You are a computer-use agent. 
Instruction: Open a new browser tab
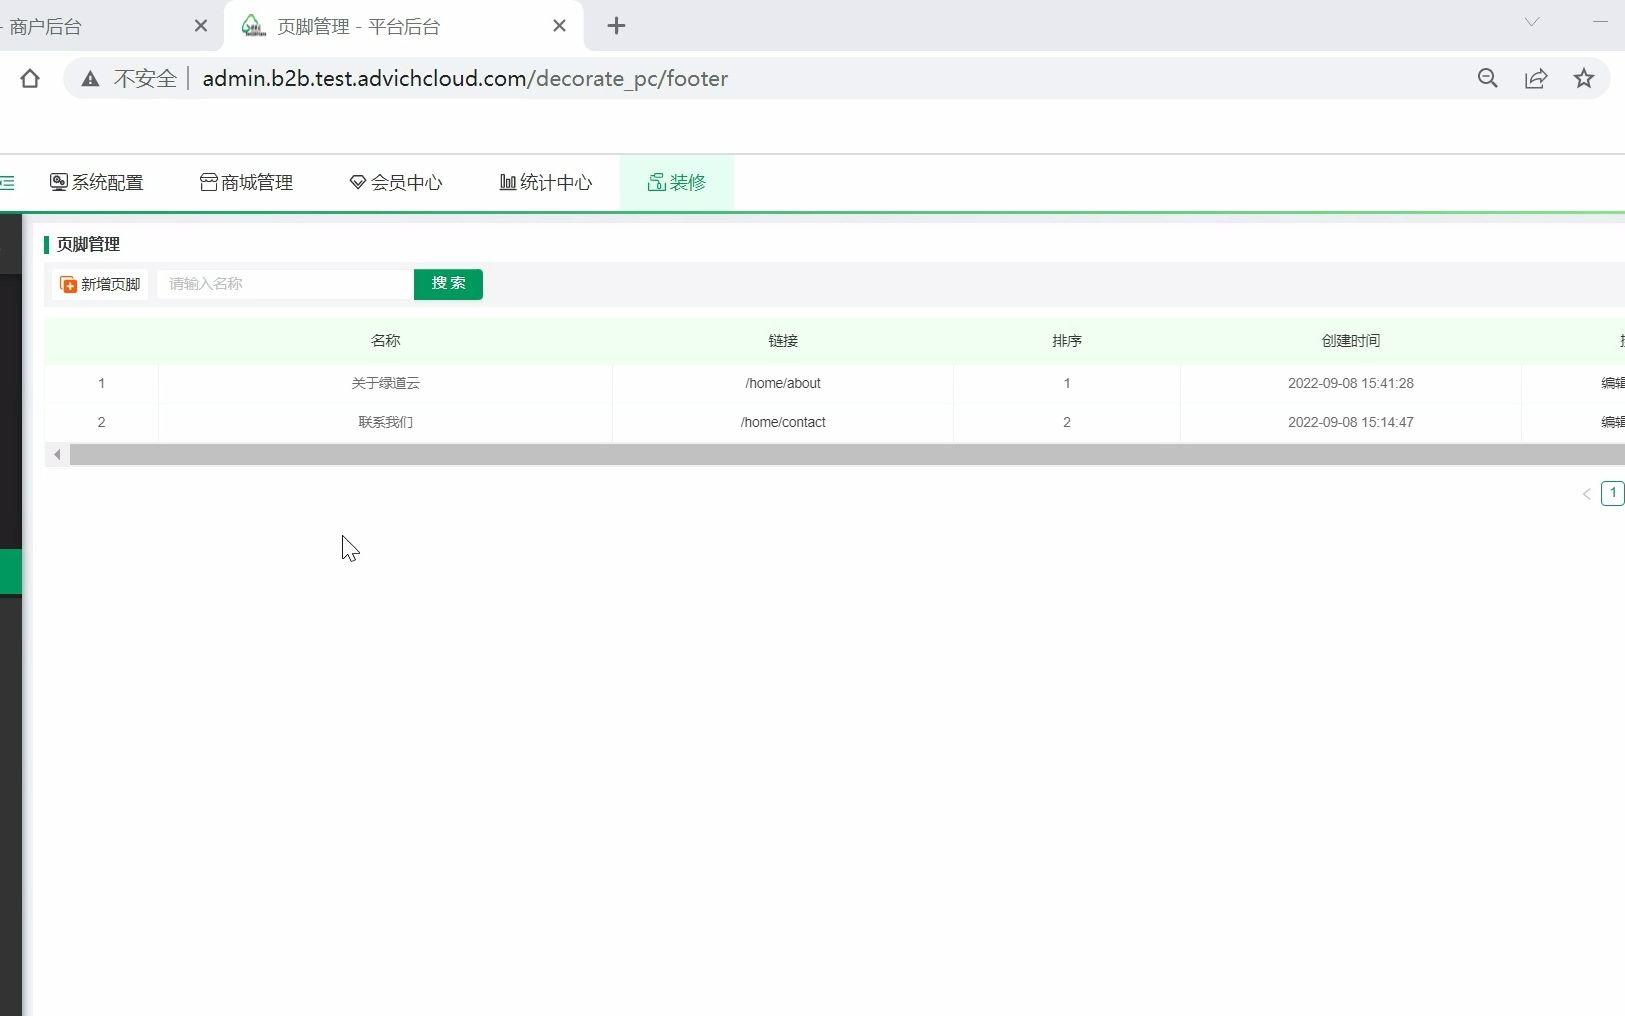point(616,26)
